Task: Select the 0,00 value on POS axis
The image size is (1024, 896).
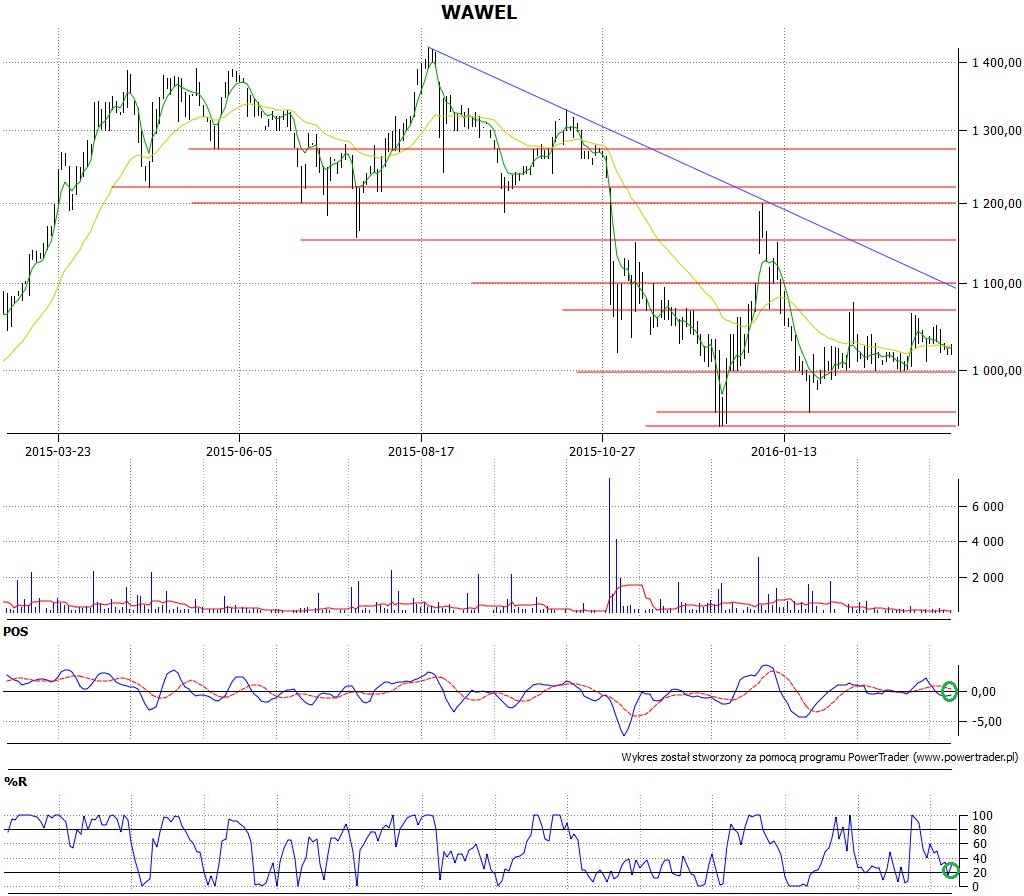Action: point(984,692)
